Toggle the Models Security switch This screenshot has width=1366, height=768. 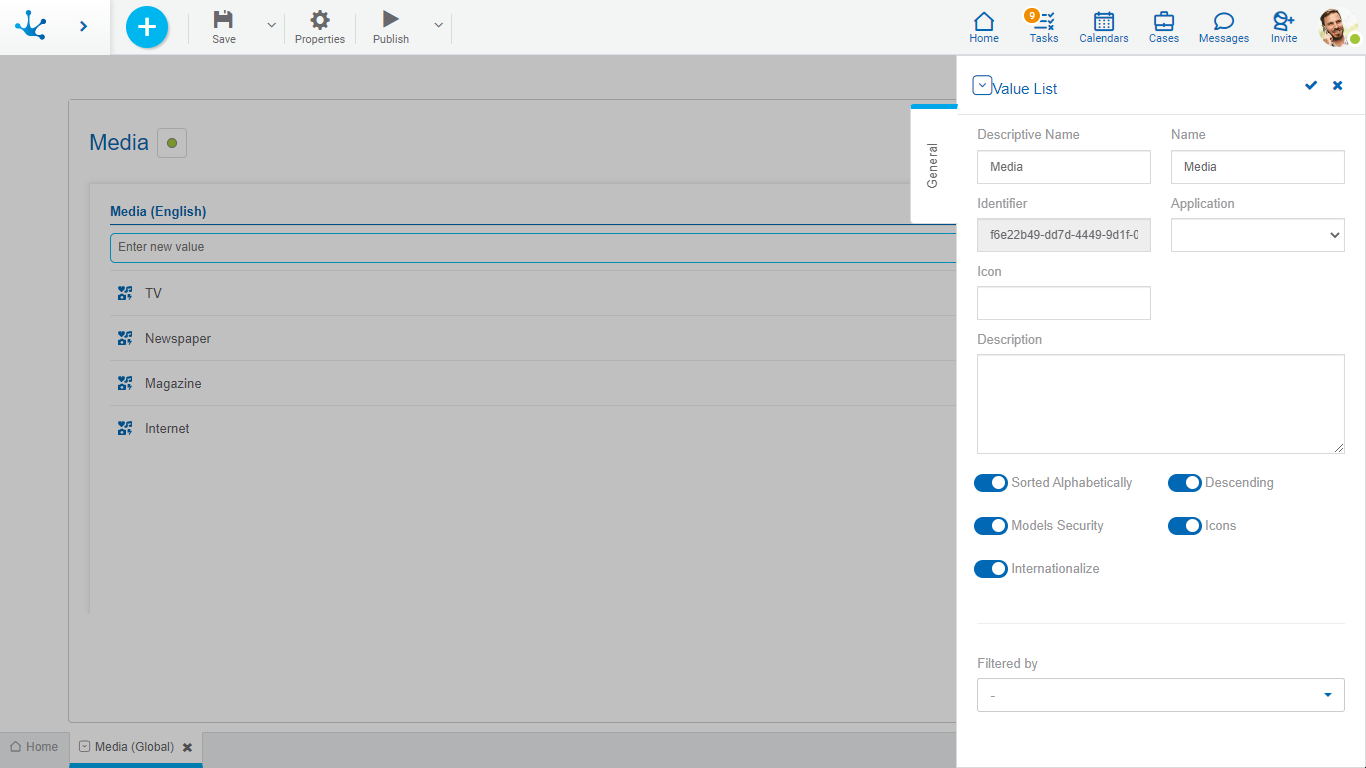pyautogui.click(x=991, y=526)
